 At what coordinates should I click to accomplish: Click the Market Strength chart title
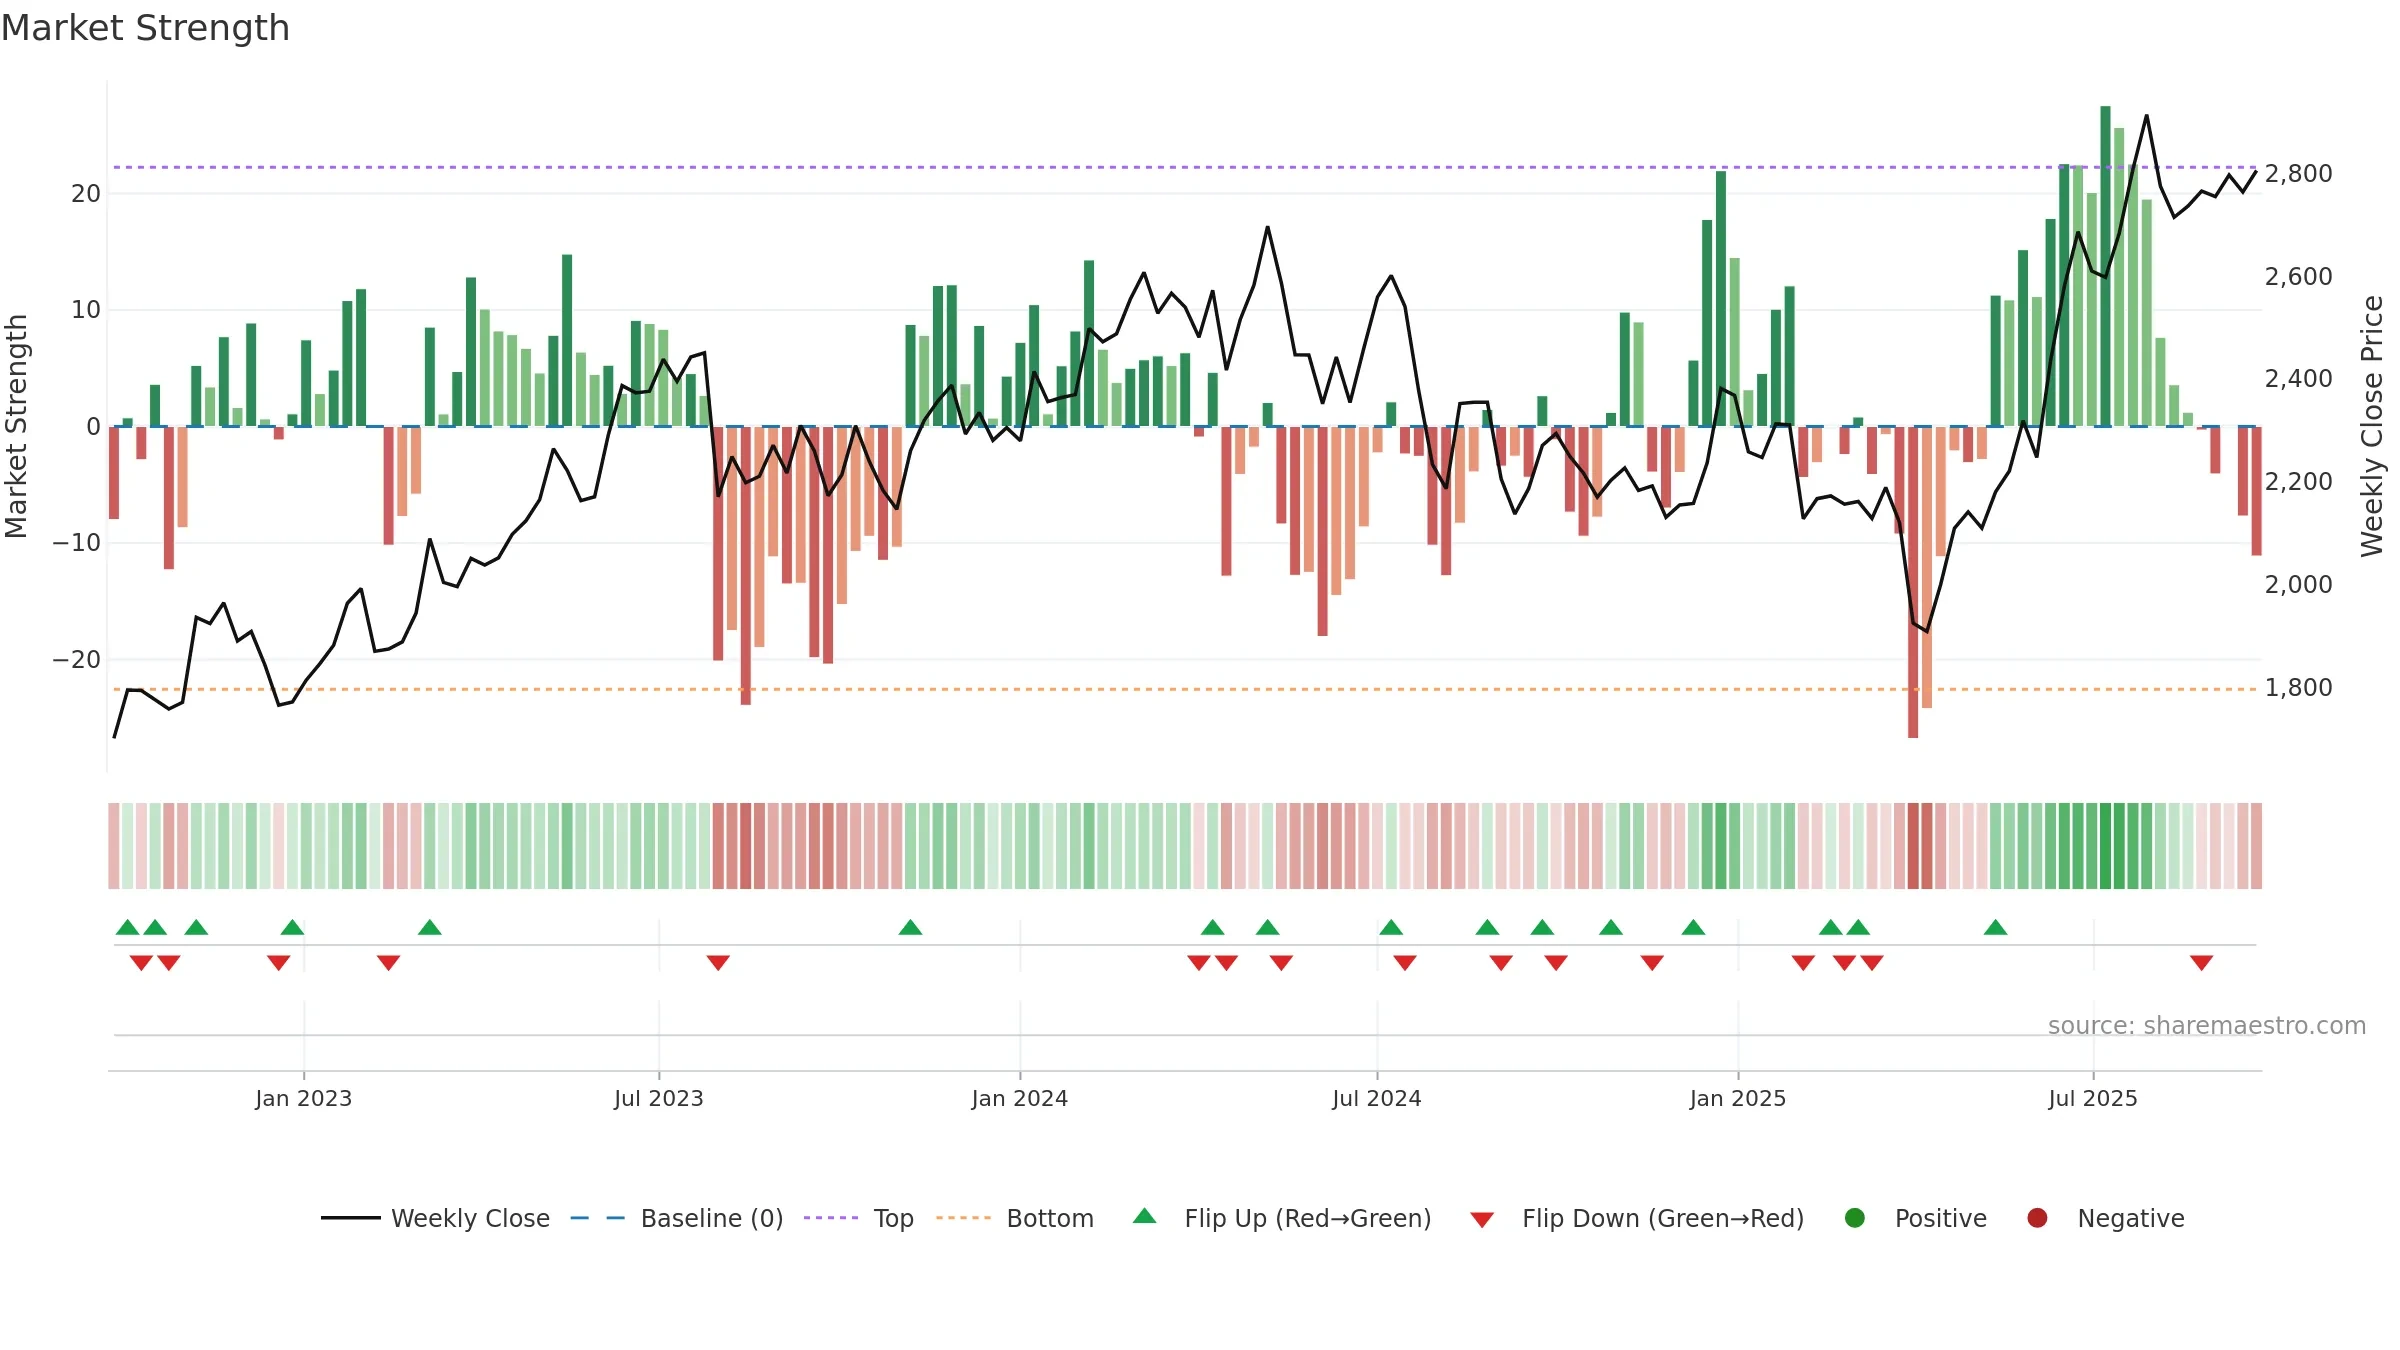pos(146,28)
